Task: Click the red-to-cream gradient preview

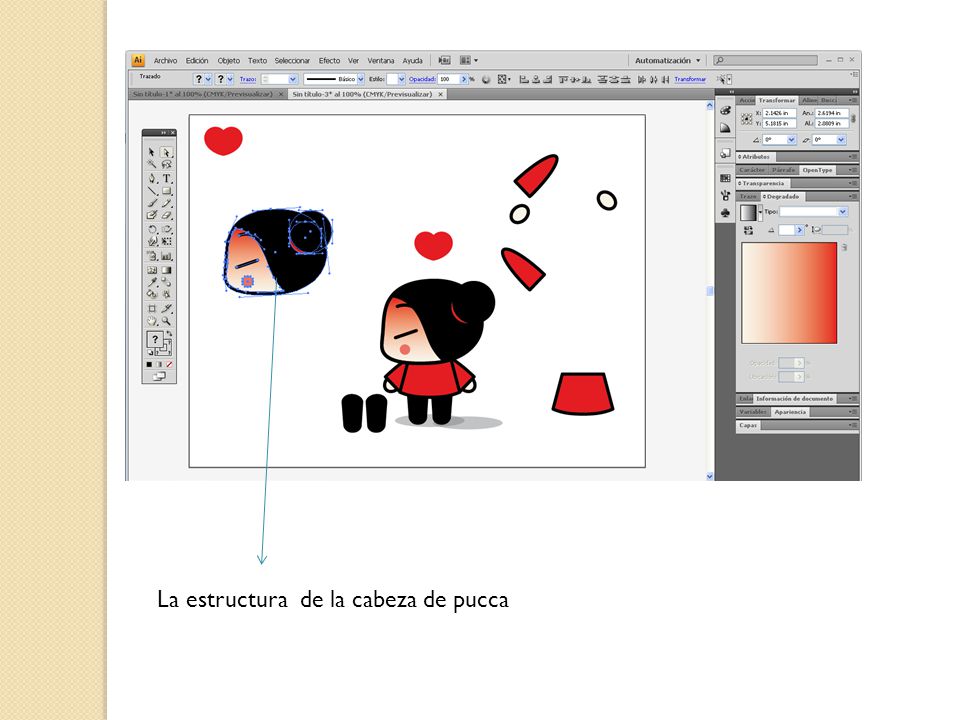Action: coord(789,293)
